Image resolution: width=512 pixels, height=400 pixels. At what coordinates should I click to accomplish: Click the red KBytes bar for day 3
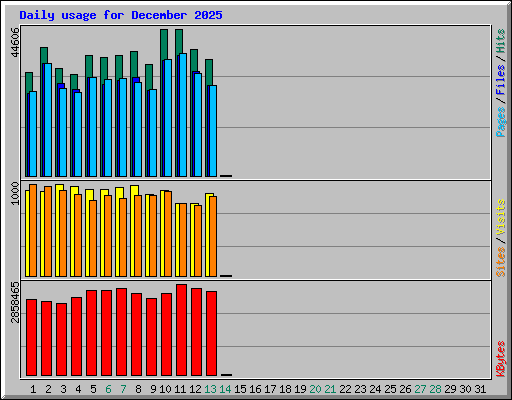tap(62, 339)
